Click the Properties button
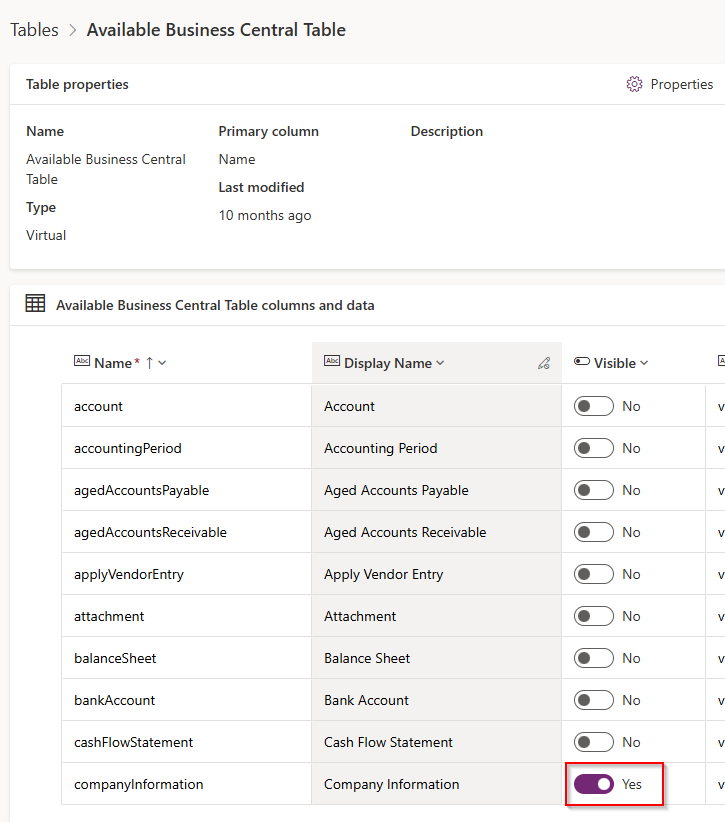This screenshot has width=725, height=822. click(669, 84)
